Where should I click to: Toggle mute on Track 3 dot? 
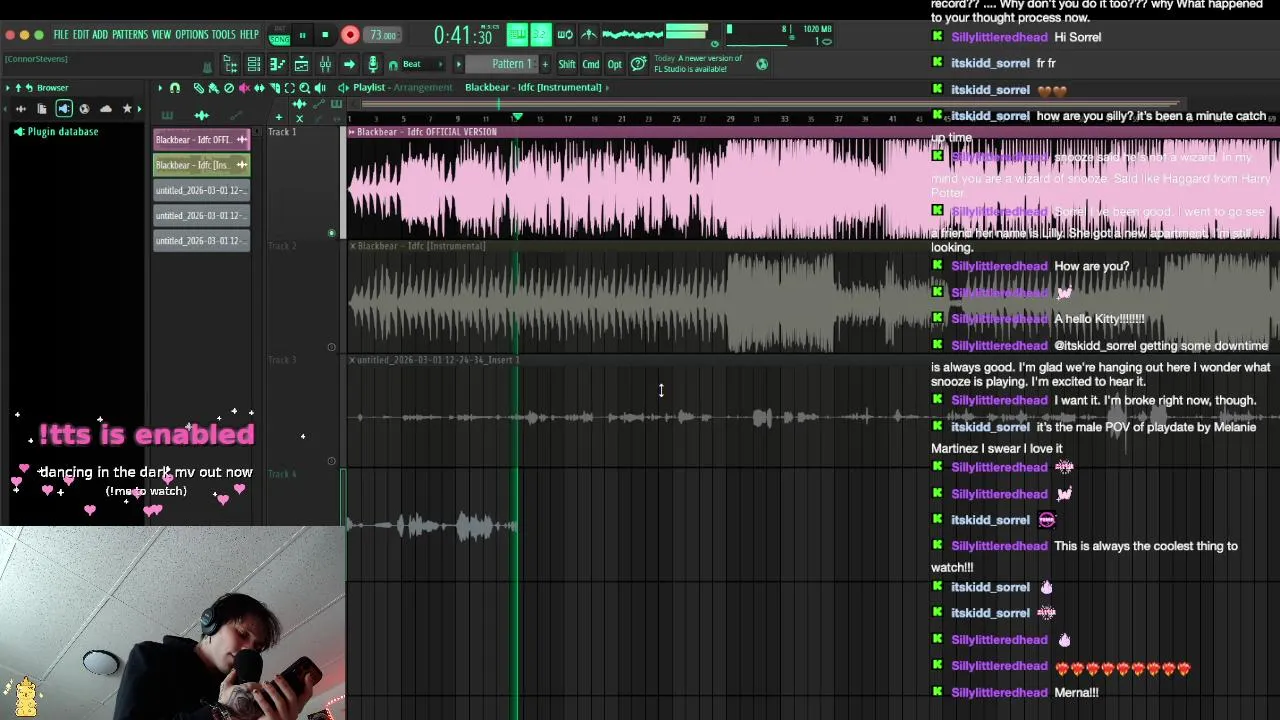pos(332,461)
